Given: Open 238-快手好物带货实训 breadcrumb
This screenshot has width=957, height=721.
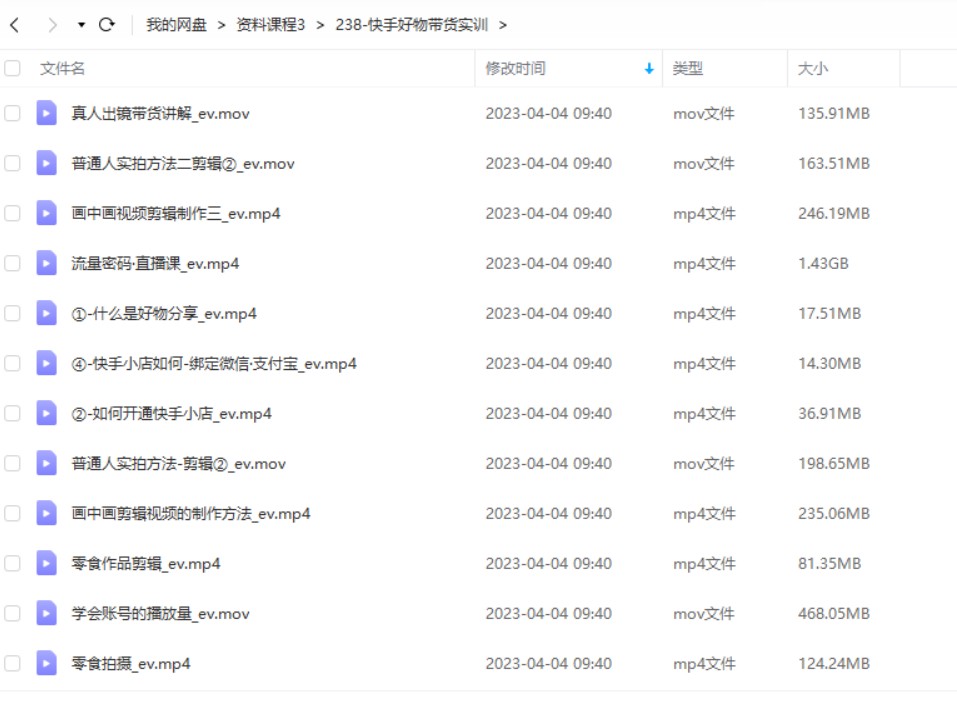Looking at the screenshot, I should tap(411, 25).
